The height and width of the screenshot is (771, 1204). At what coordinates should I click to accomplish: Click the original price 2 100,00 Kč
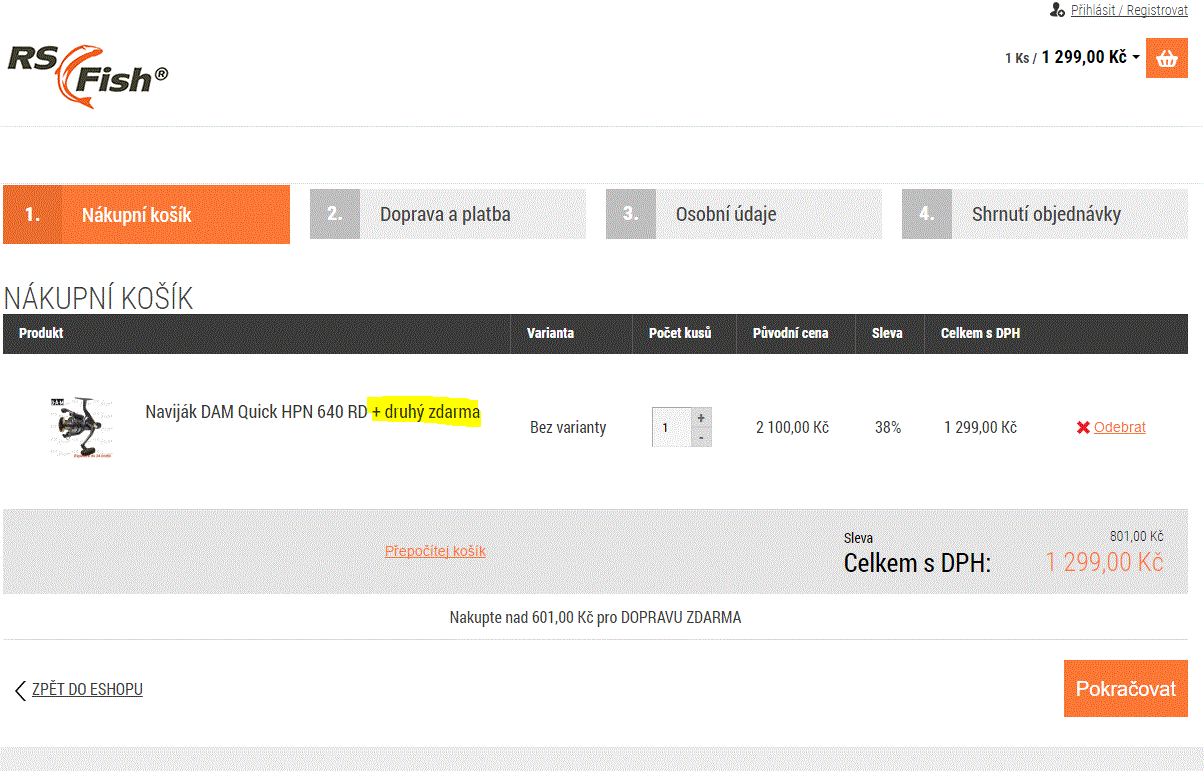(x=793, y=427)
